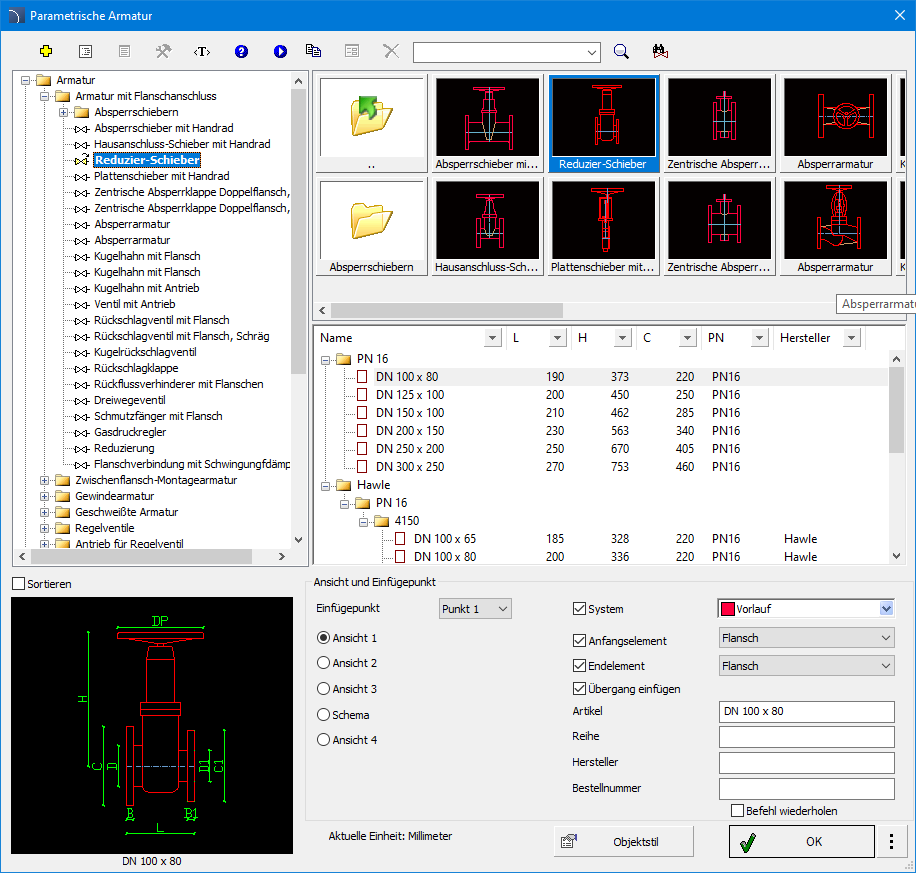This screenshot has width=916, height=873.
Task: Click the hammer and wrench tools icon
Action: pyautogui.click(x=163, y=51)
